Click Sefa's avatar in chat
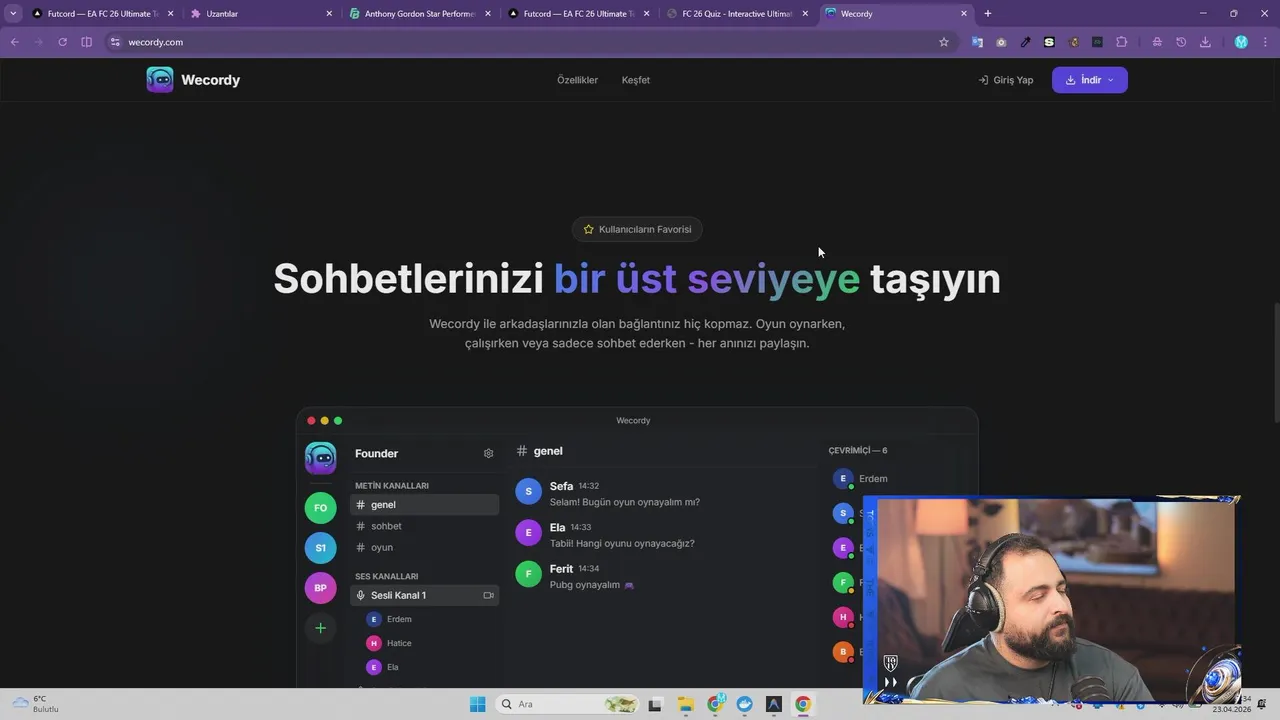 coord(528,491)
